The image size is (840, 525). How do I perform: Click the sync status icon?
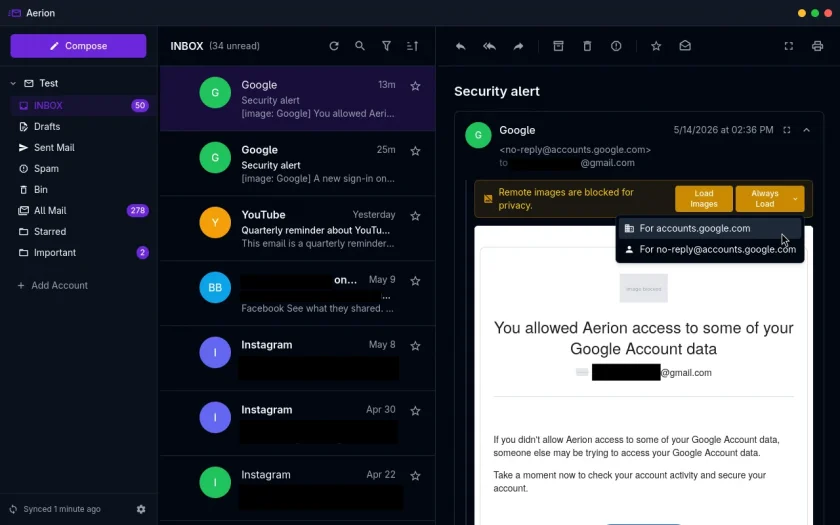[13, 509]
